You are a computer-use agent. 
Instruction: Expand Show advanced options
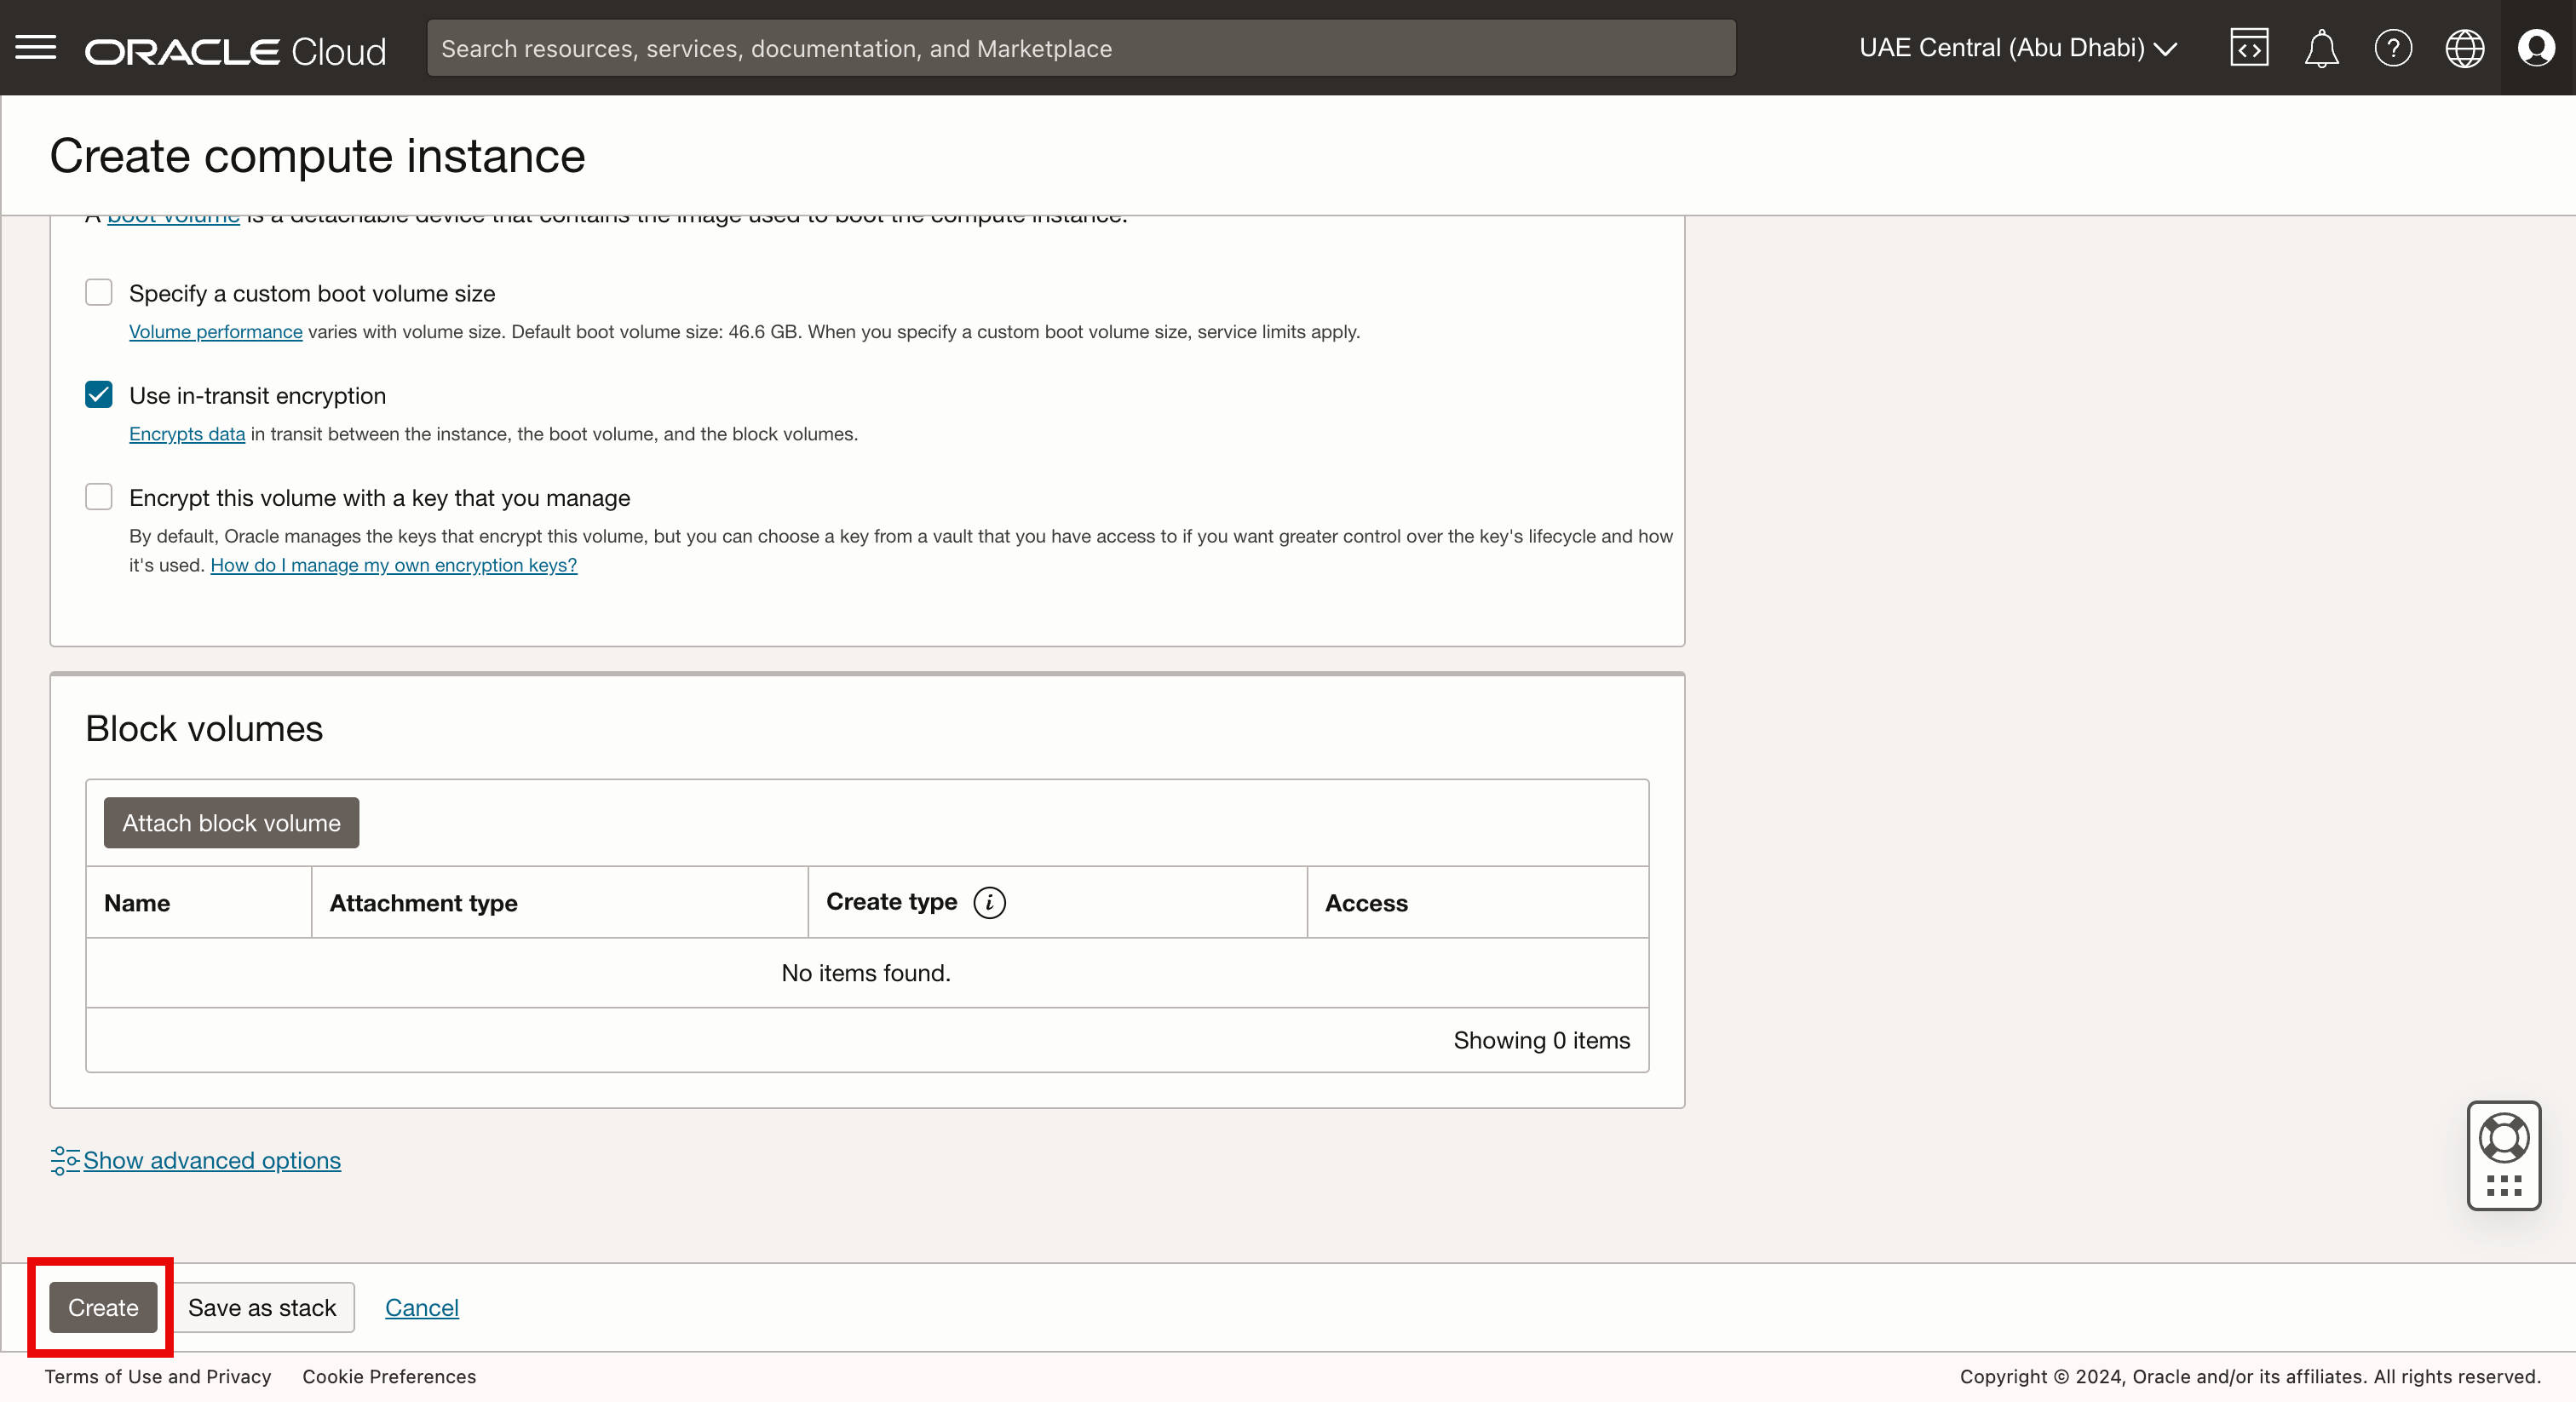coord(211,1160)
